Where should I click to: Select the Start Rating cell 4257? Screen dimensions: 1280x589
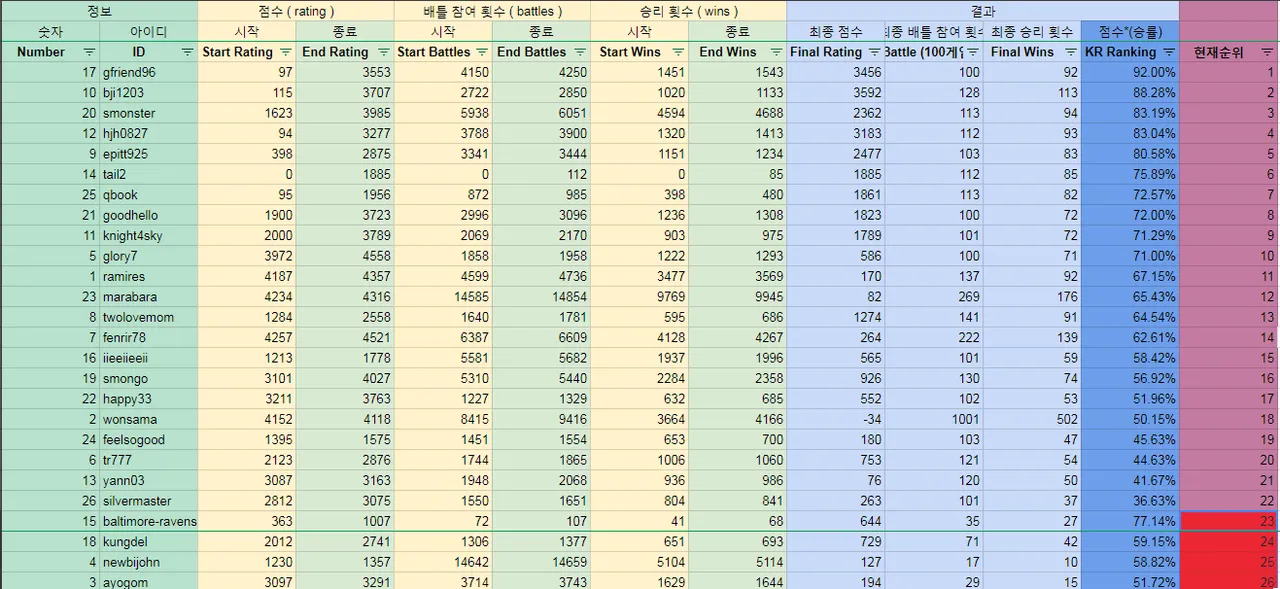point(247,338)
